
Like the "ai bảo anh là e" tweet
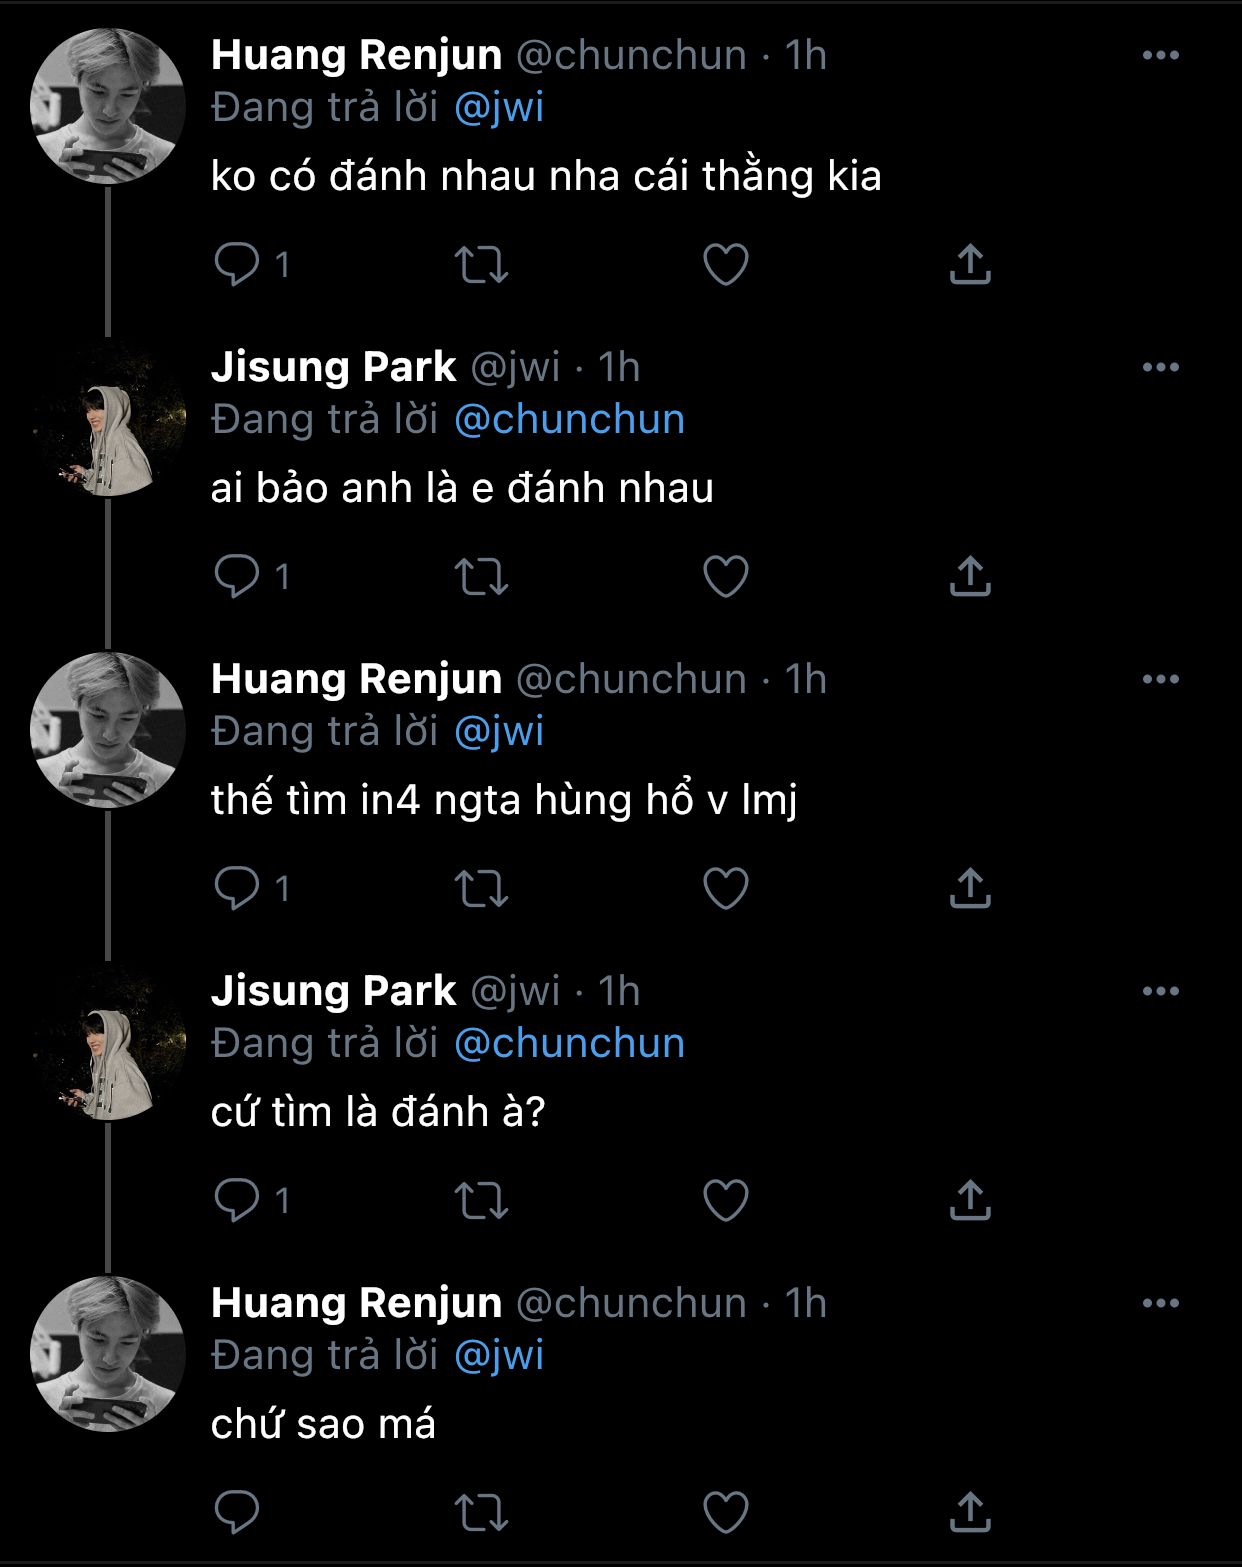[x=726, y=577]
